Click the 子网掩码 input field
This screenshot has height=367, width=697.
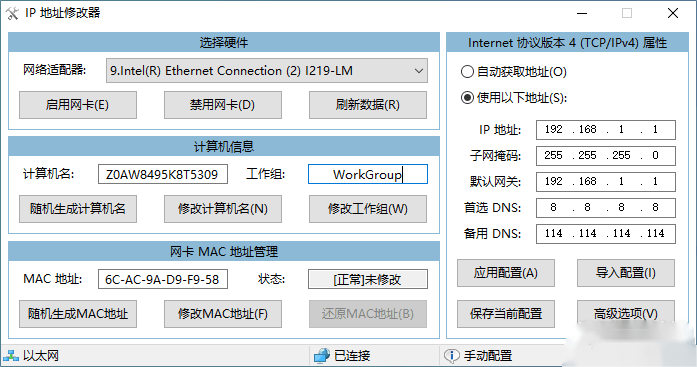point(605,156)
